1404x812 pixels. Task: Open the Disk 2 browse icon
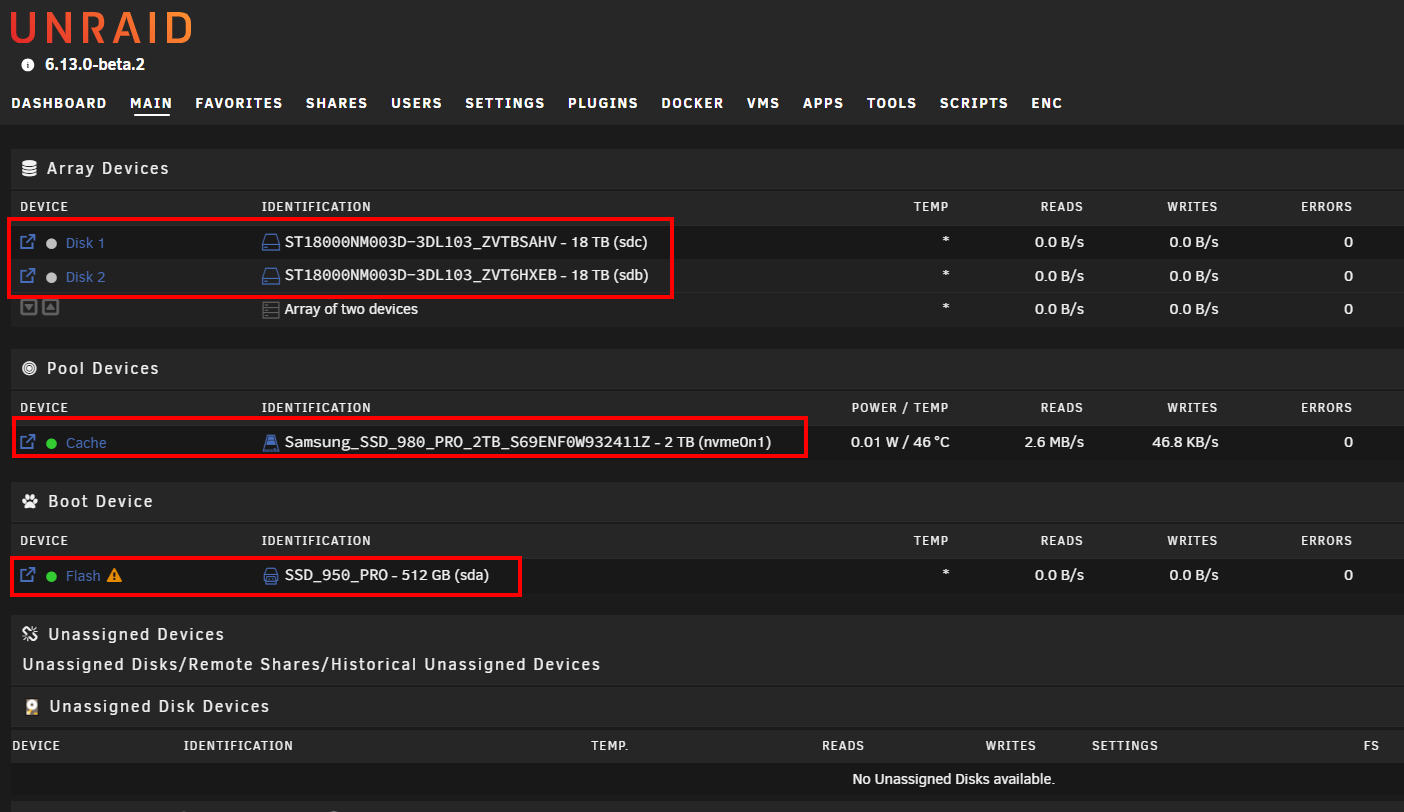click(x=28, y=276)
